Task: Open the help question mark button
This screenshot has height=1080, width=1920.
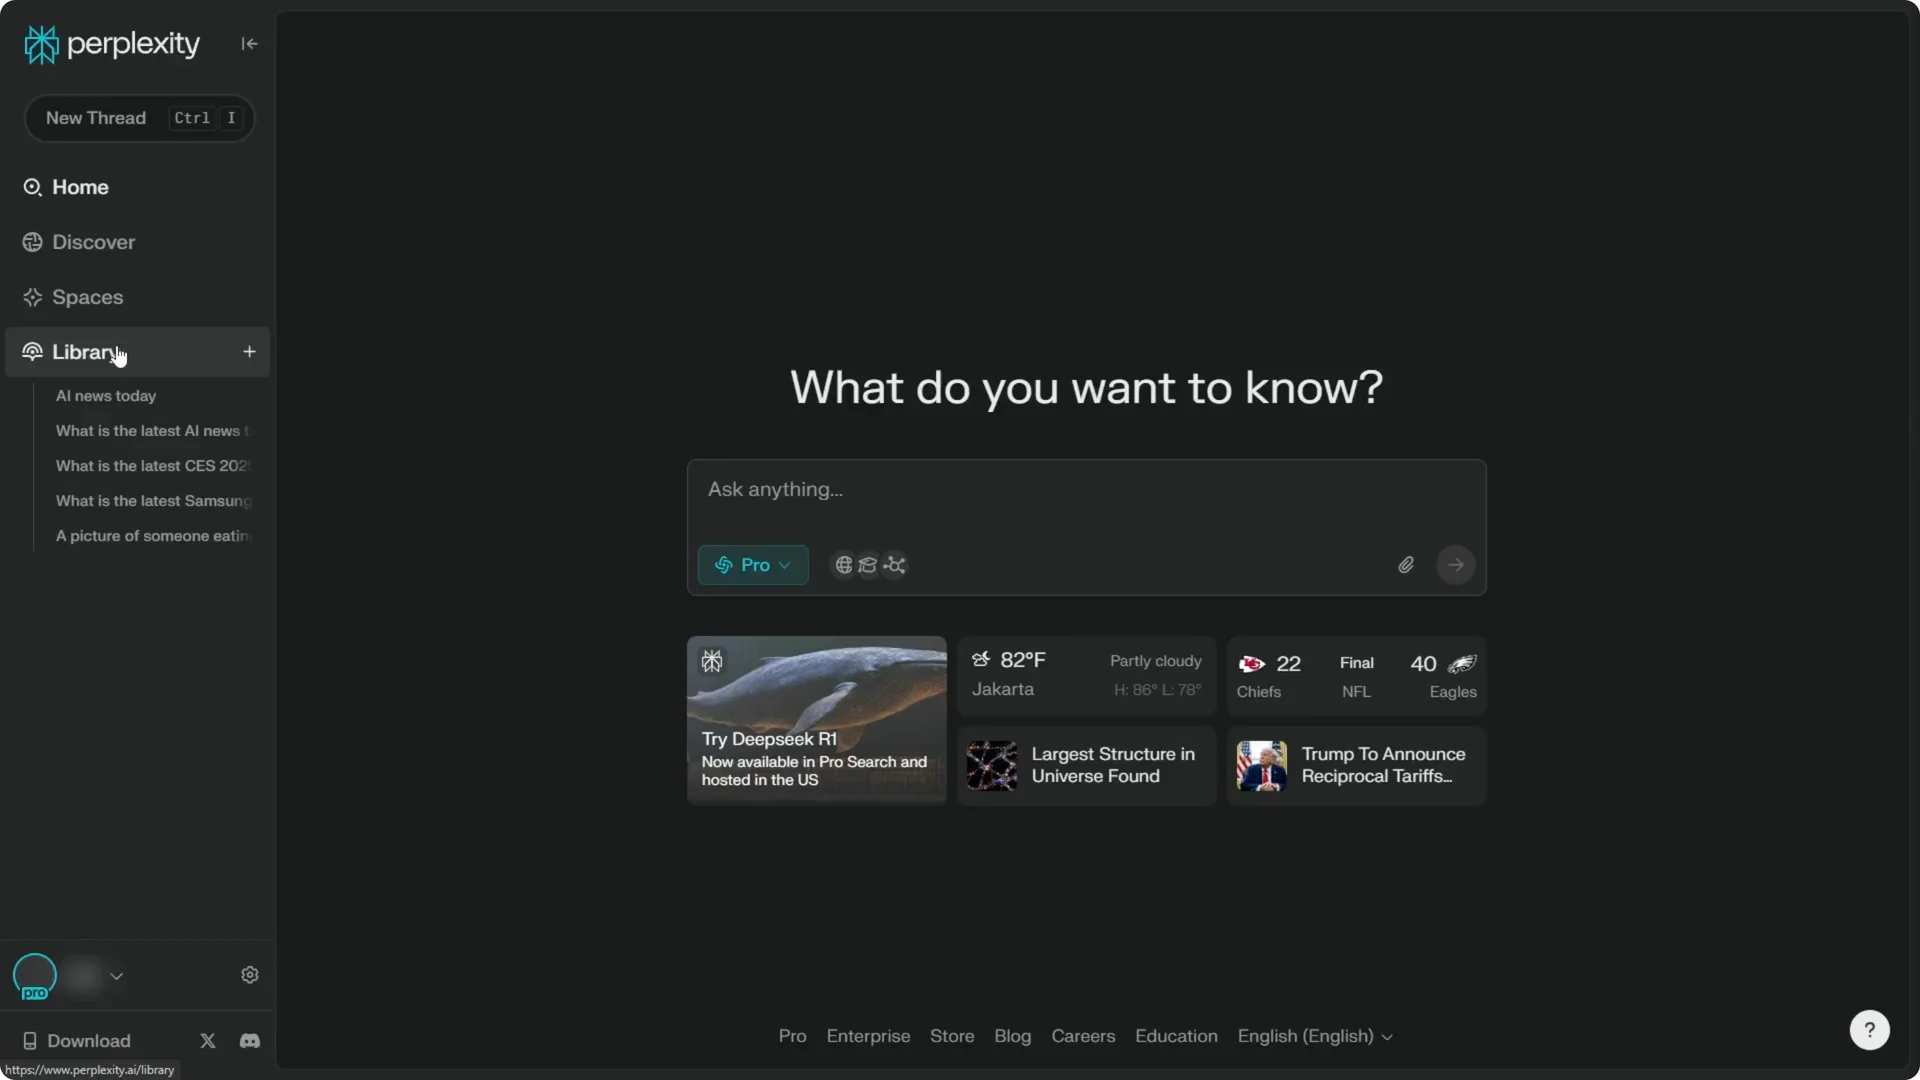Action: (x=1869, y=1029)
